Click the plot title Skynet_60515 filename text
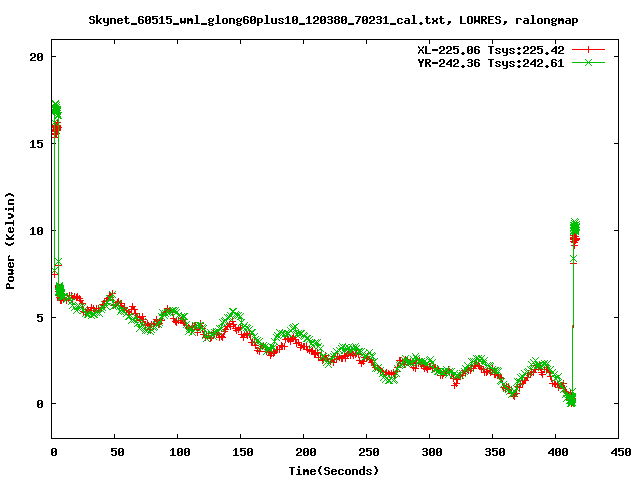Screen dimensions: 640x480 point(333,20)
